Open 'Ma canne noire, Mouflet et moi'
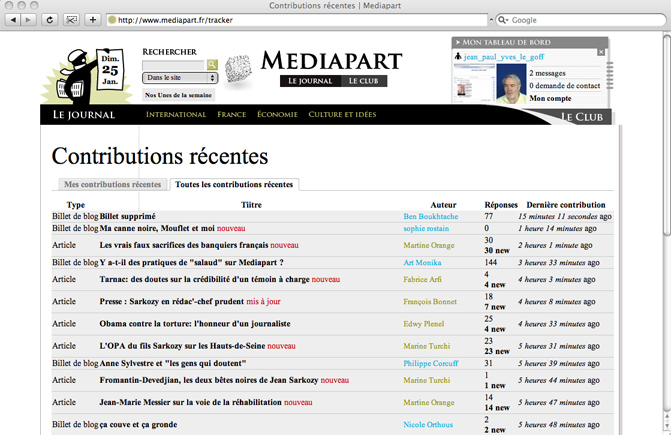This screenshot has height=435, width=671. (157, 228)
